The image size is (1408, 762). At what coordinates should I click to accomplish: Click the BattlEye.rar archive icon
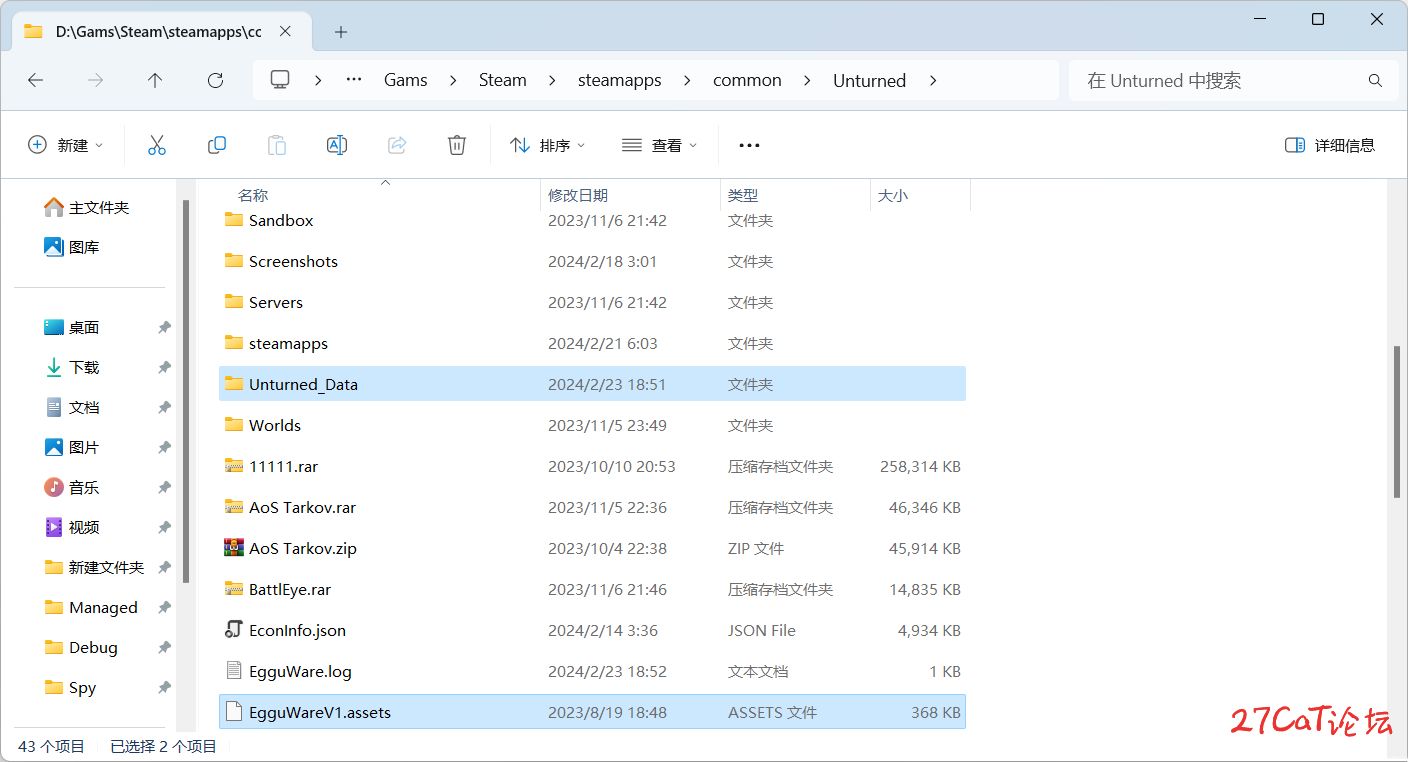(234, 589)
